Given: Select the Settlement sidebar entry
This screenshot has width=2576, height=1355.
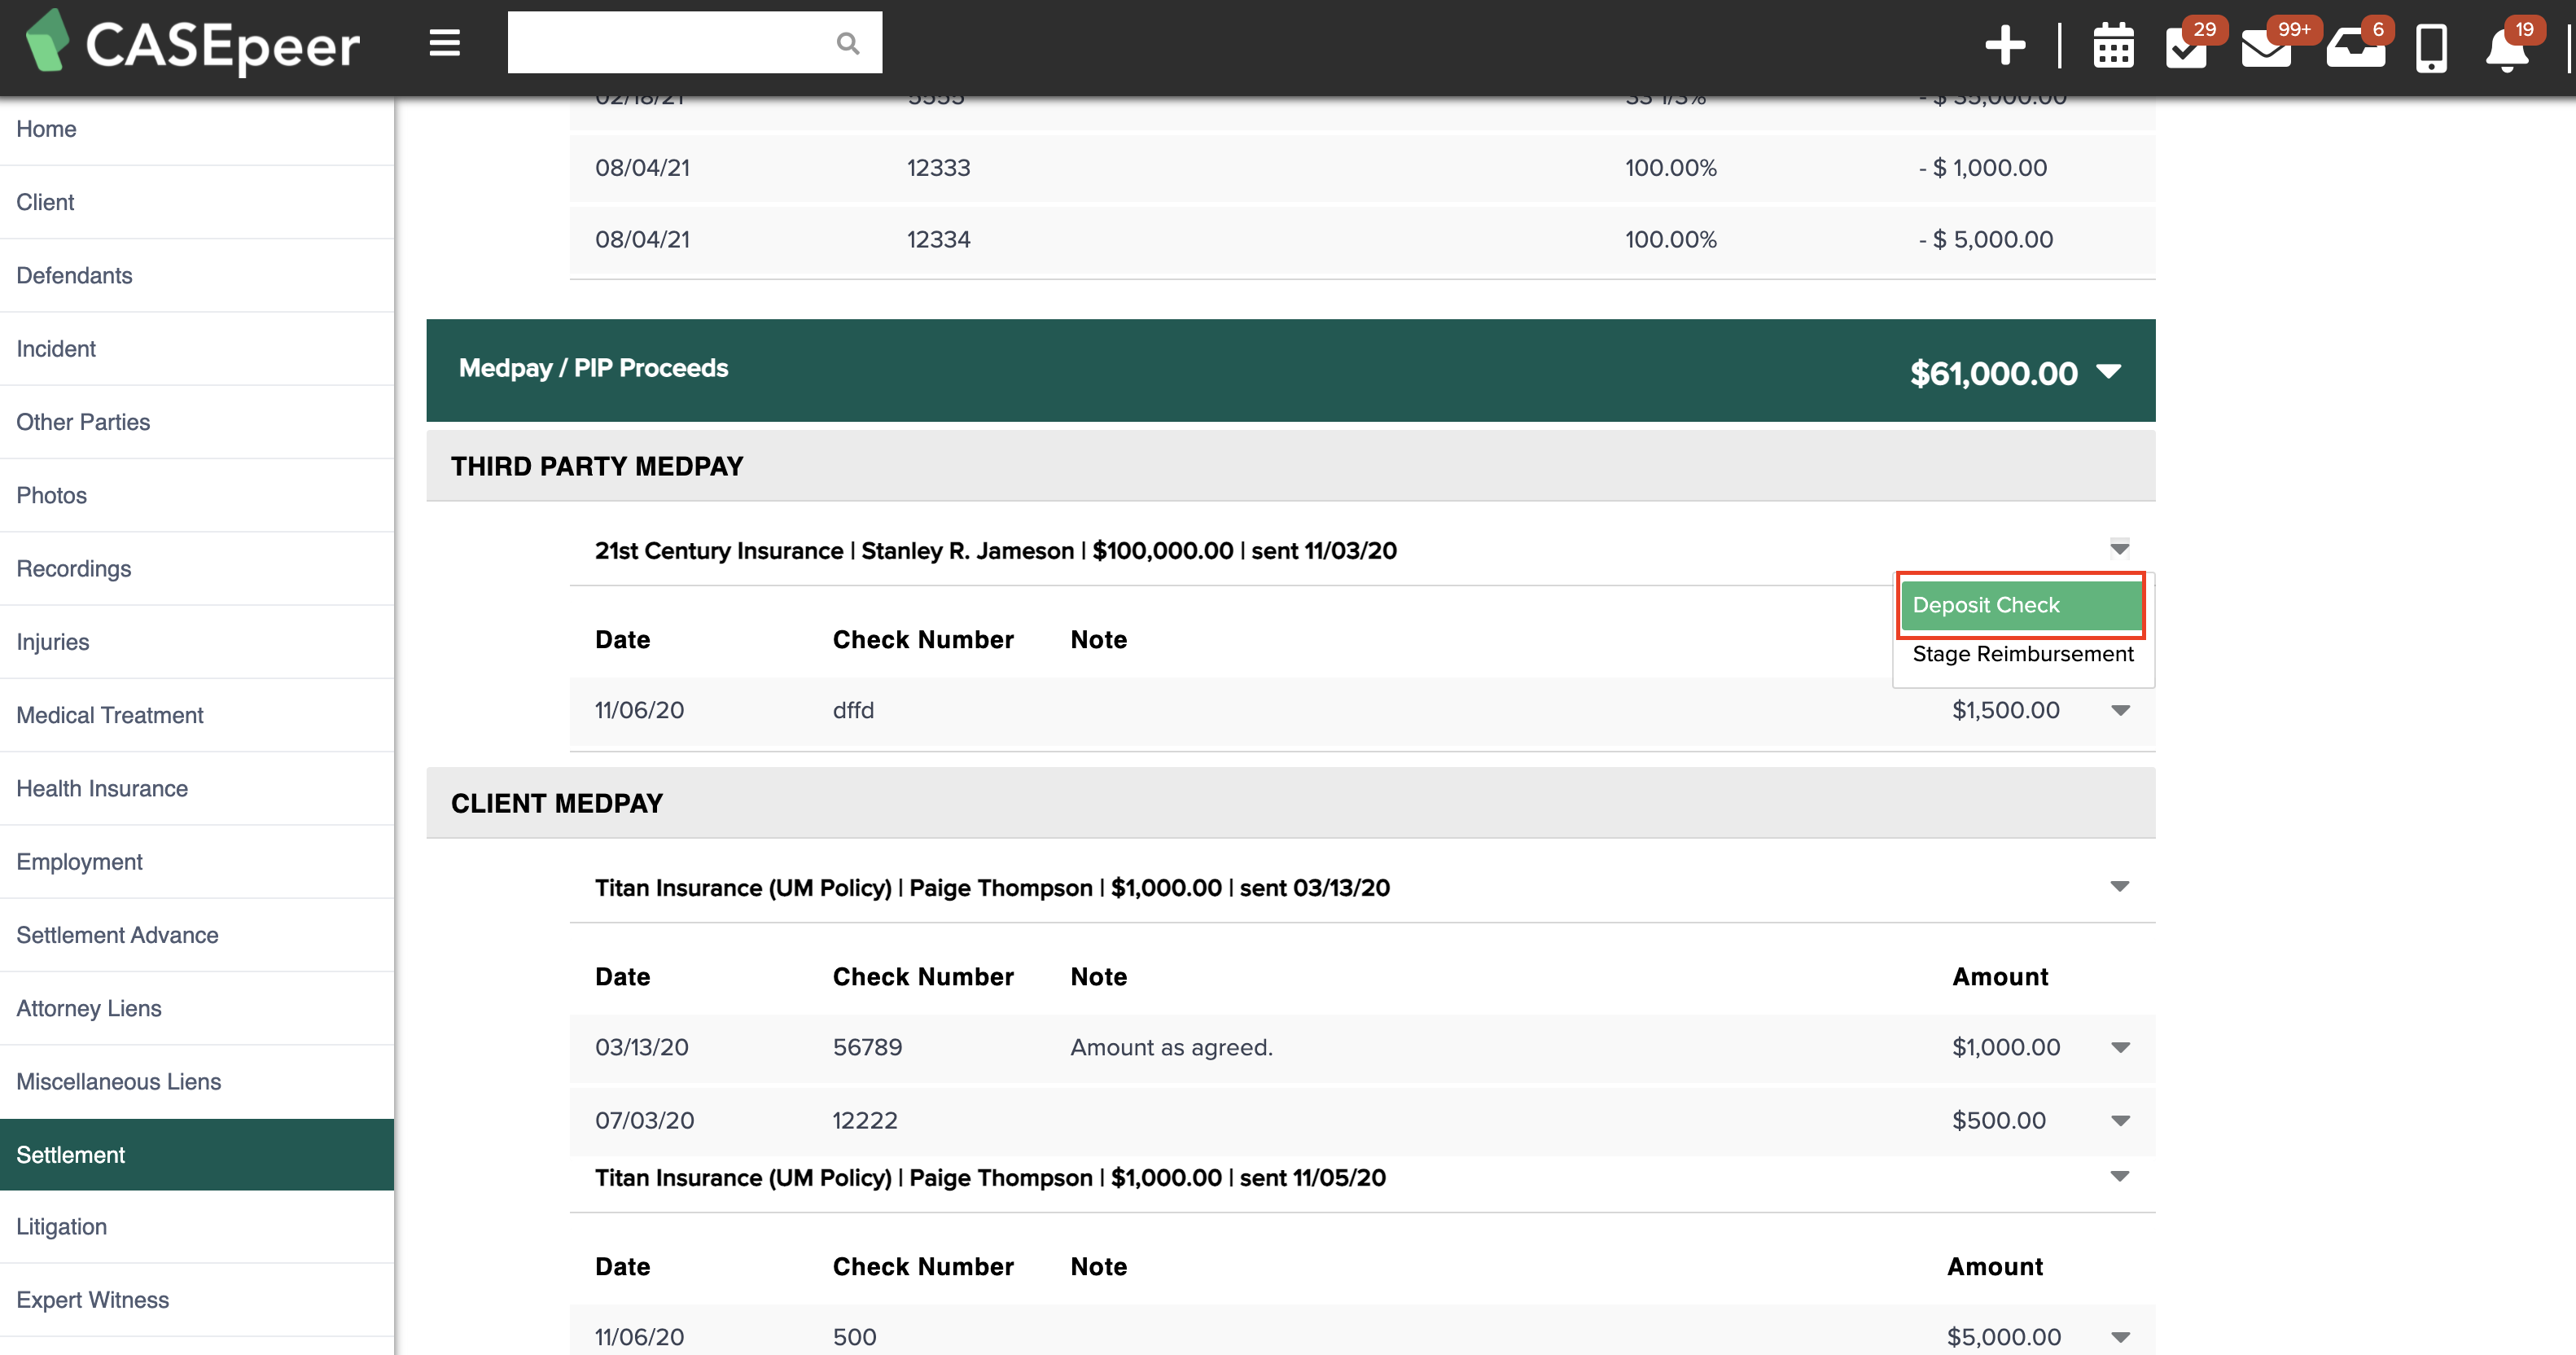Looking at the screenshot, I should [x=71, y=1154].
